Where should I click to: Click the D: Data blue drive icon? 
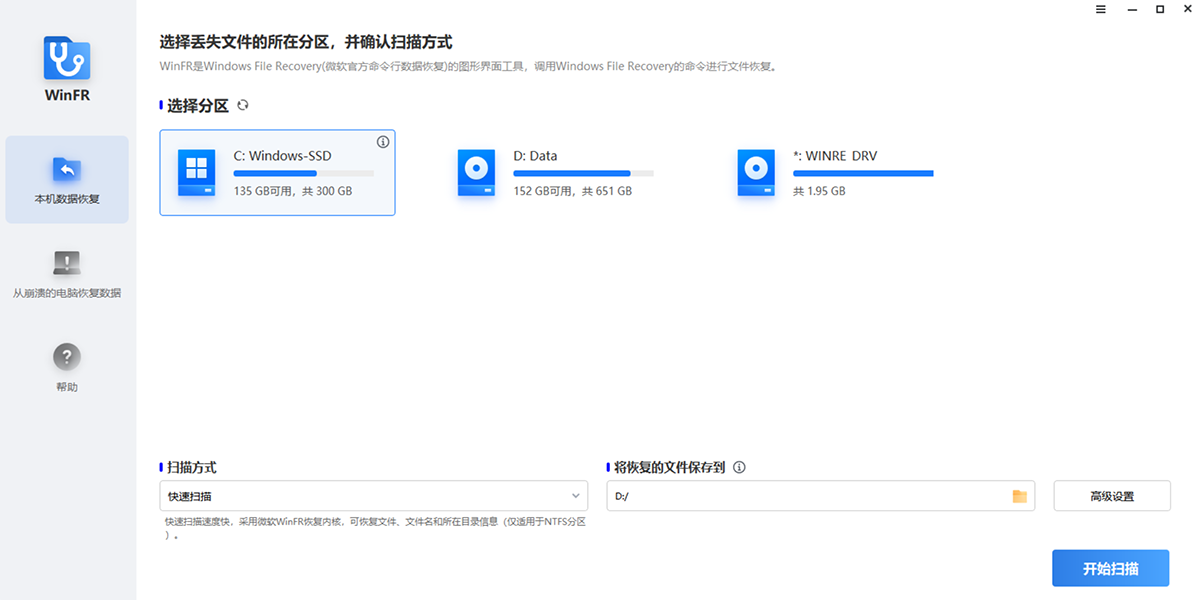click(477, 172)
